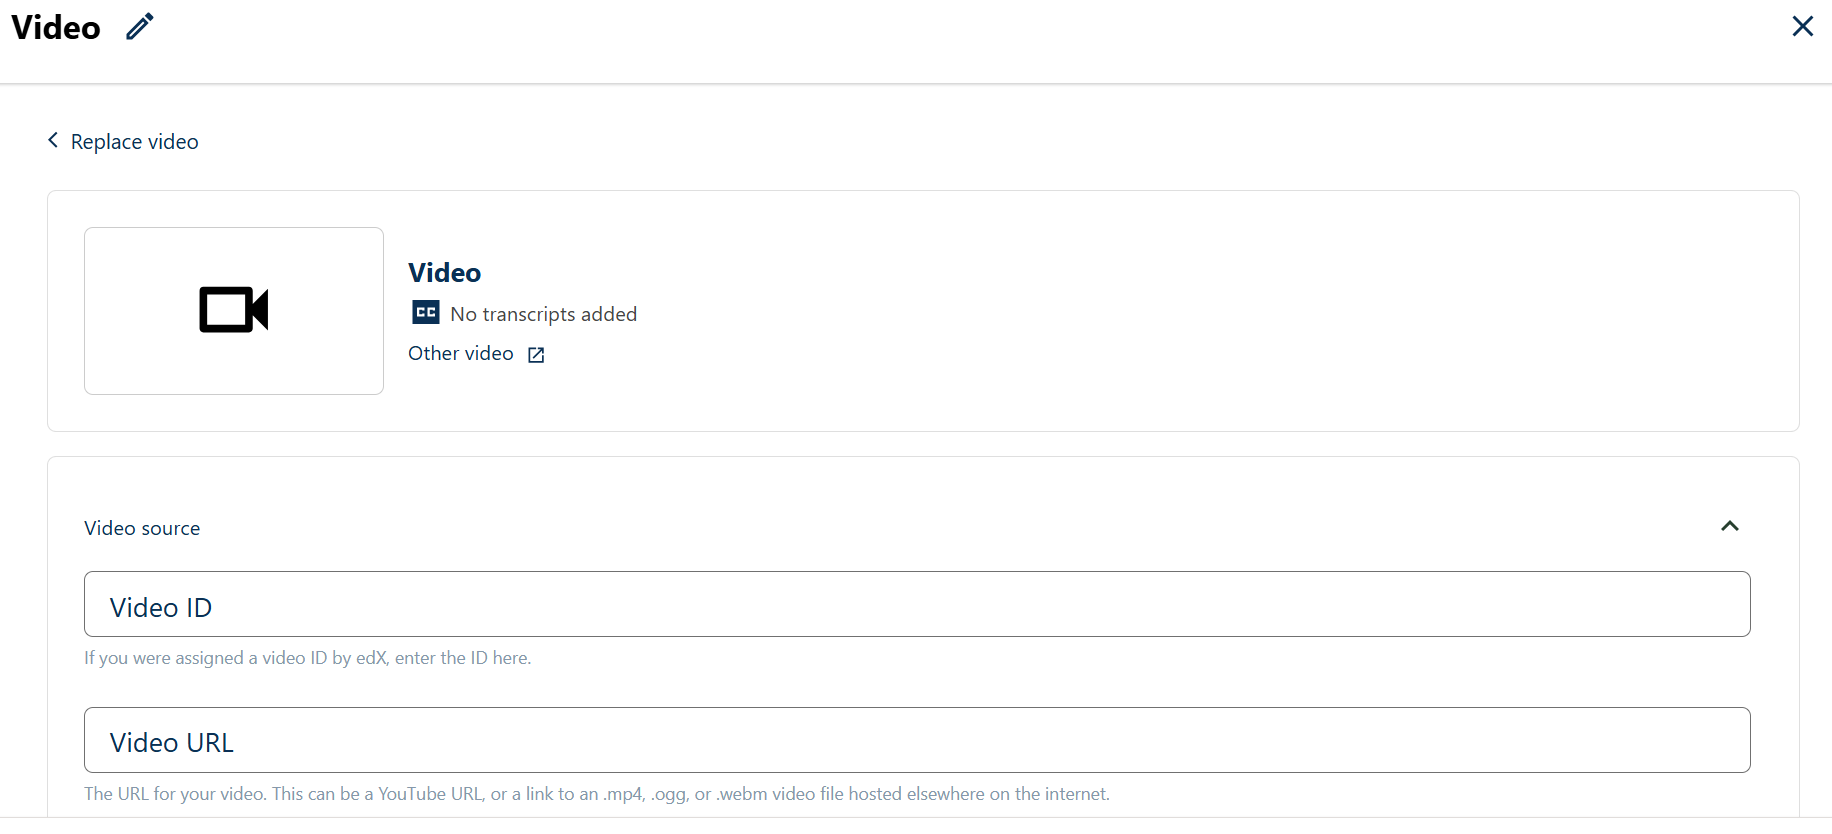Click the edX video ID helper text
Viewport: 1832px width, 834px height.
click(308, 658)
